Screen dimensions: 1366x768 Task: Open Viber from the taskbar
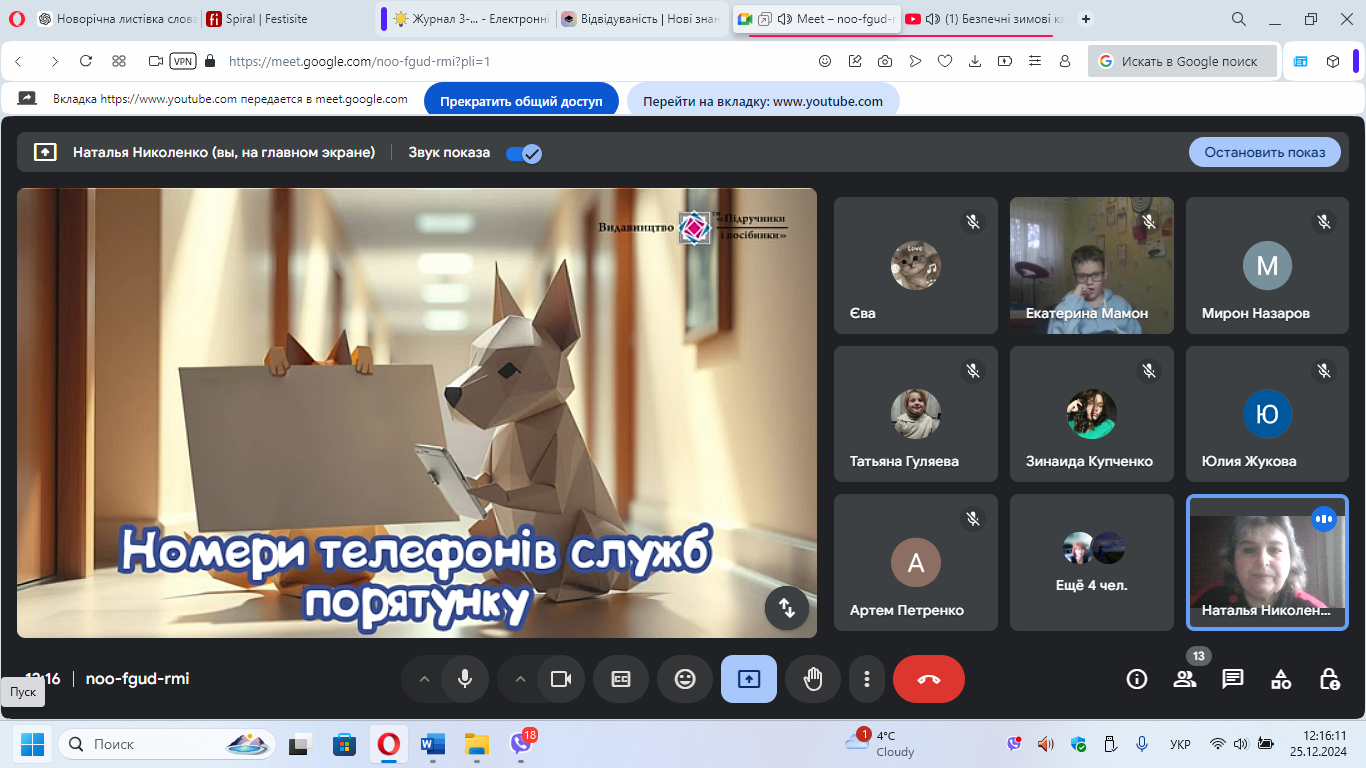click(x=520, y=744)
